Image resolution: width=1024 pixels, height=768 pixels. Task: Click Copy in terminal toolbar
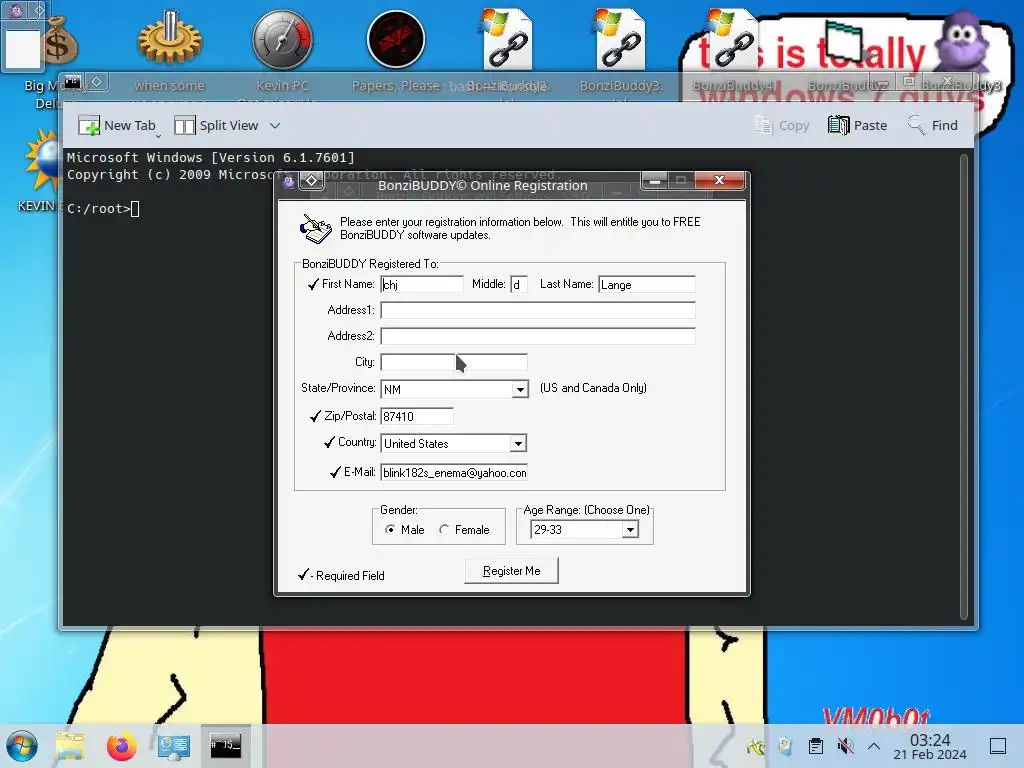(782, 125)
